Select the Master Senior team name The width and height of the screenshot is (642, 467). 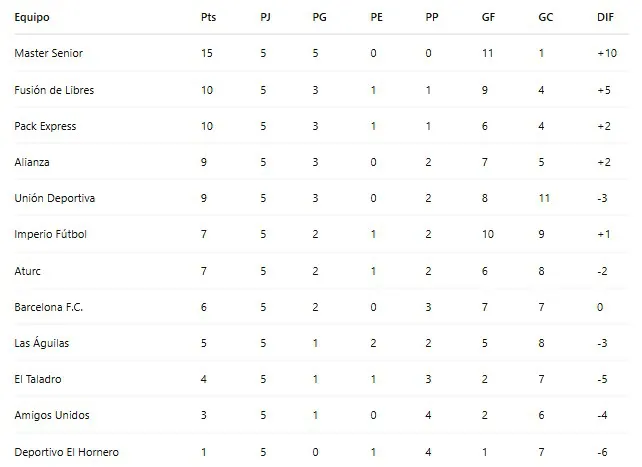click(x=49, y=54)
